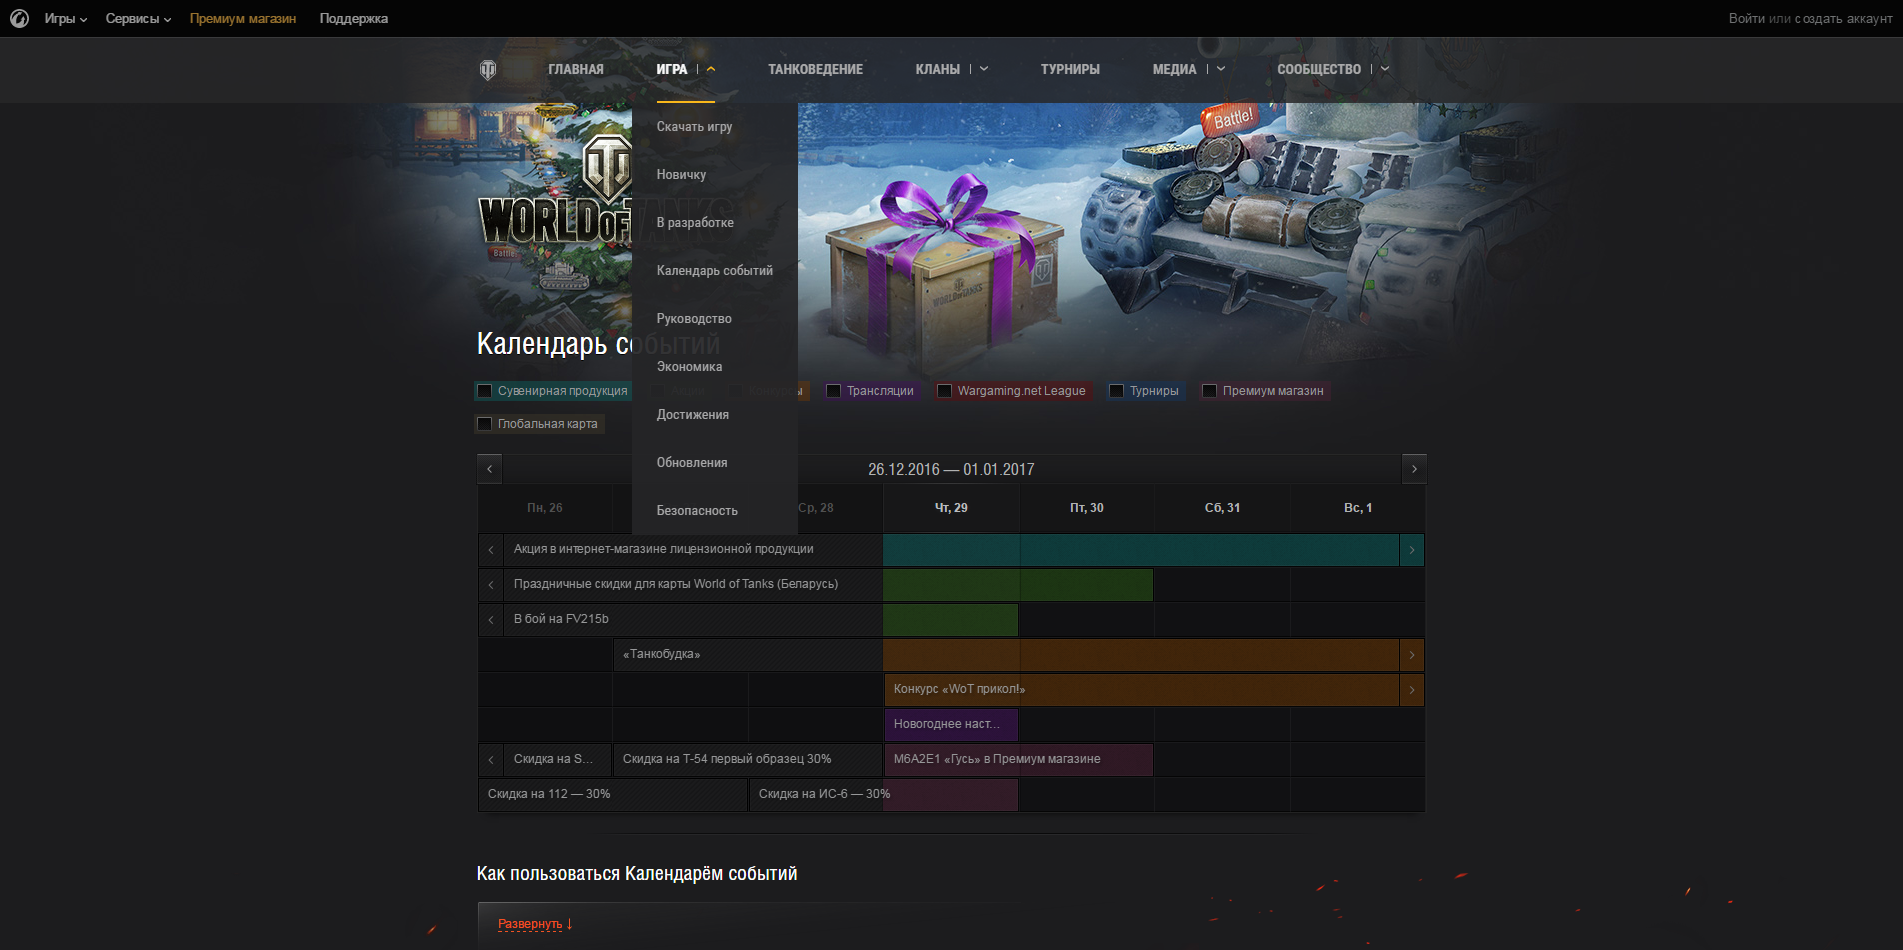Select Календарь событий in the dropdown menu
This screenshot has height=950, width=1903.
(x=714, y=271)
